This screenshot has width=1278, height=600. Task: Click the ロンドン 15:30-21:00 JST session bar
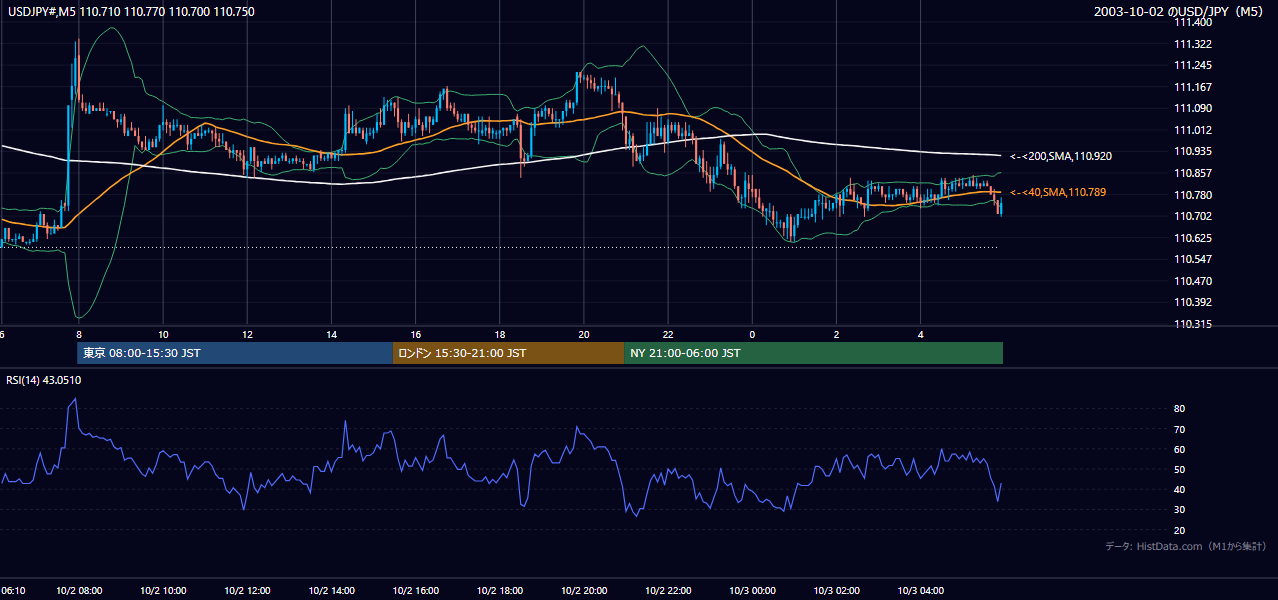(508, 353)
